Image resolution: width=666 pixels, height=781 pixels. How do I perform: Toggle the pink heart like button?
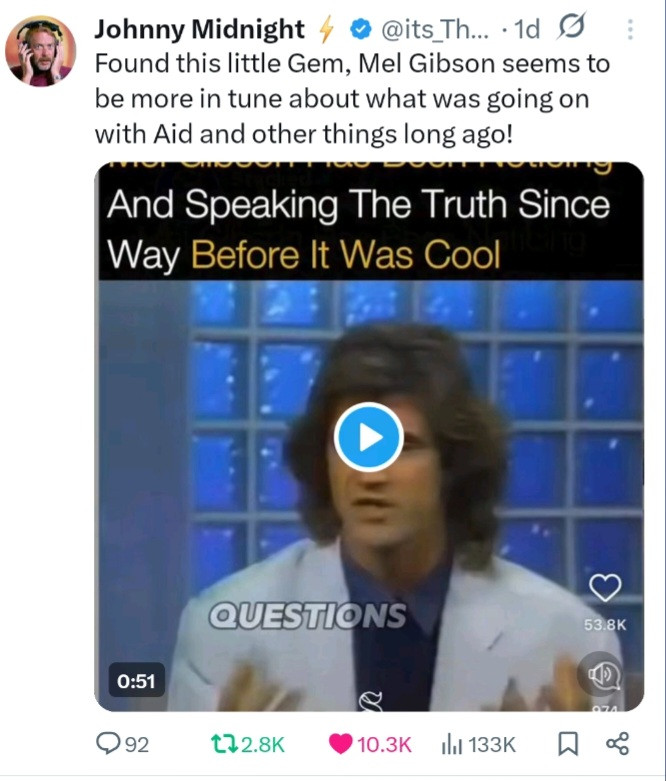341,744
